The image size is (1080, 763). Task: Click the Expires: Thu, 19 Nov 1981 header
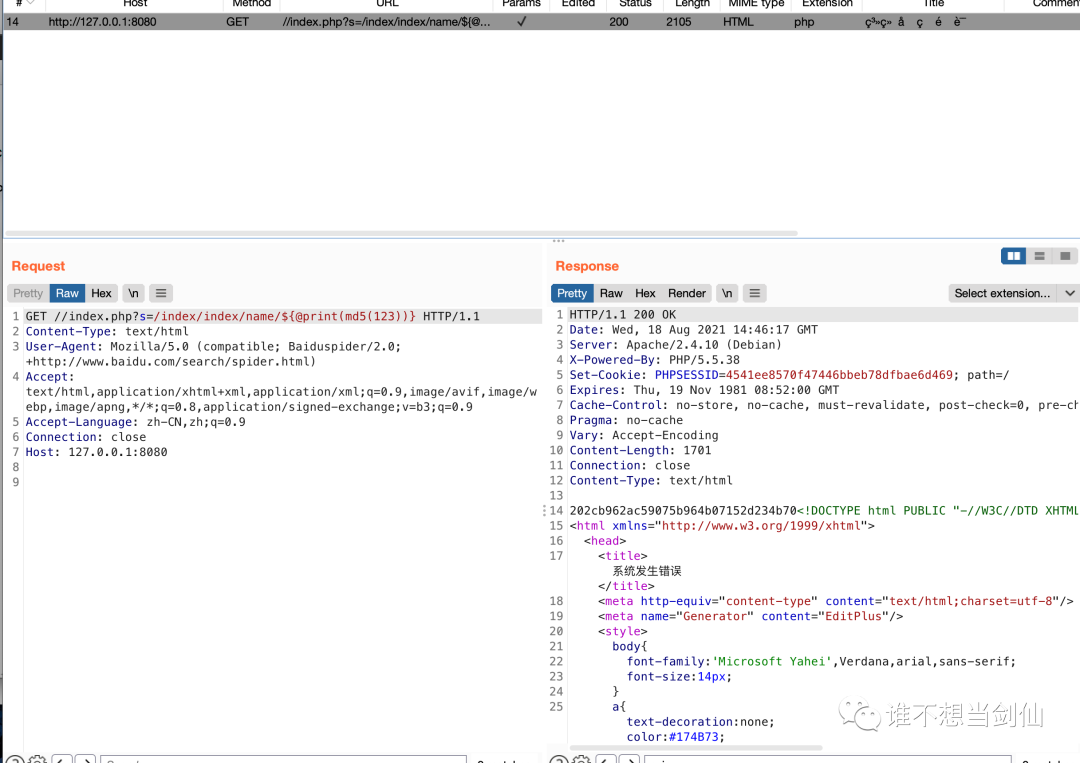click(704, 390)
